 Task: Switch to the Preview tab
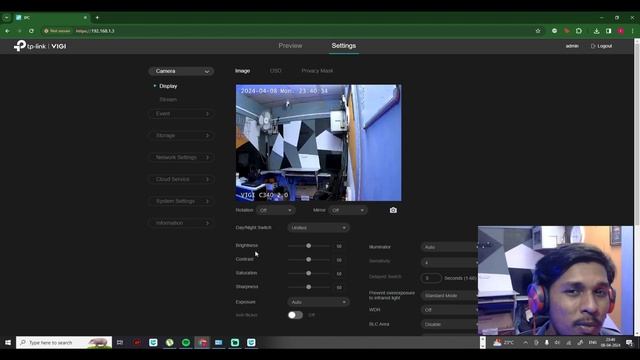[x=290, y=46]
